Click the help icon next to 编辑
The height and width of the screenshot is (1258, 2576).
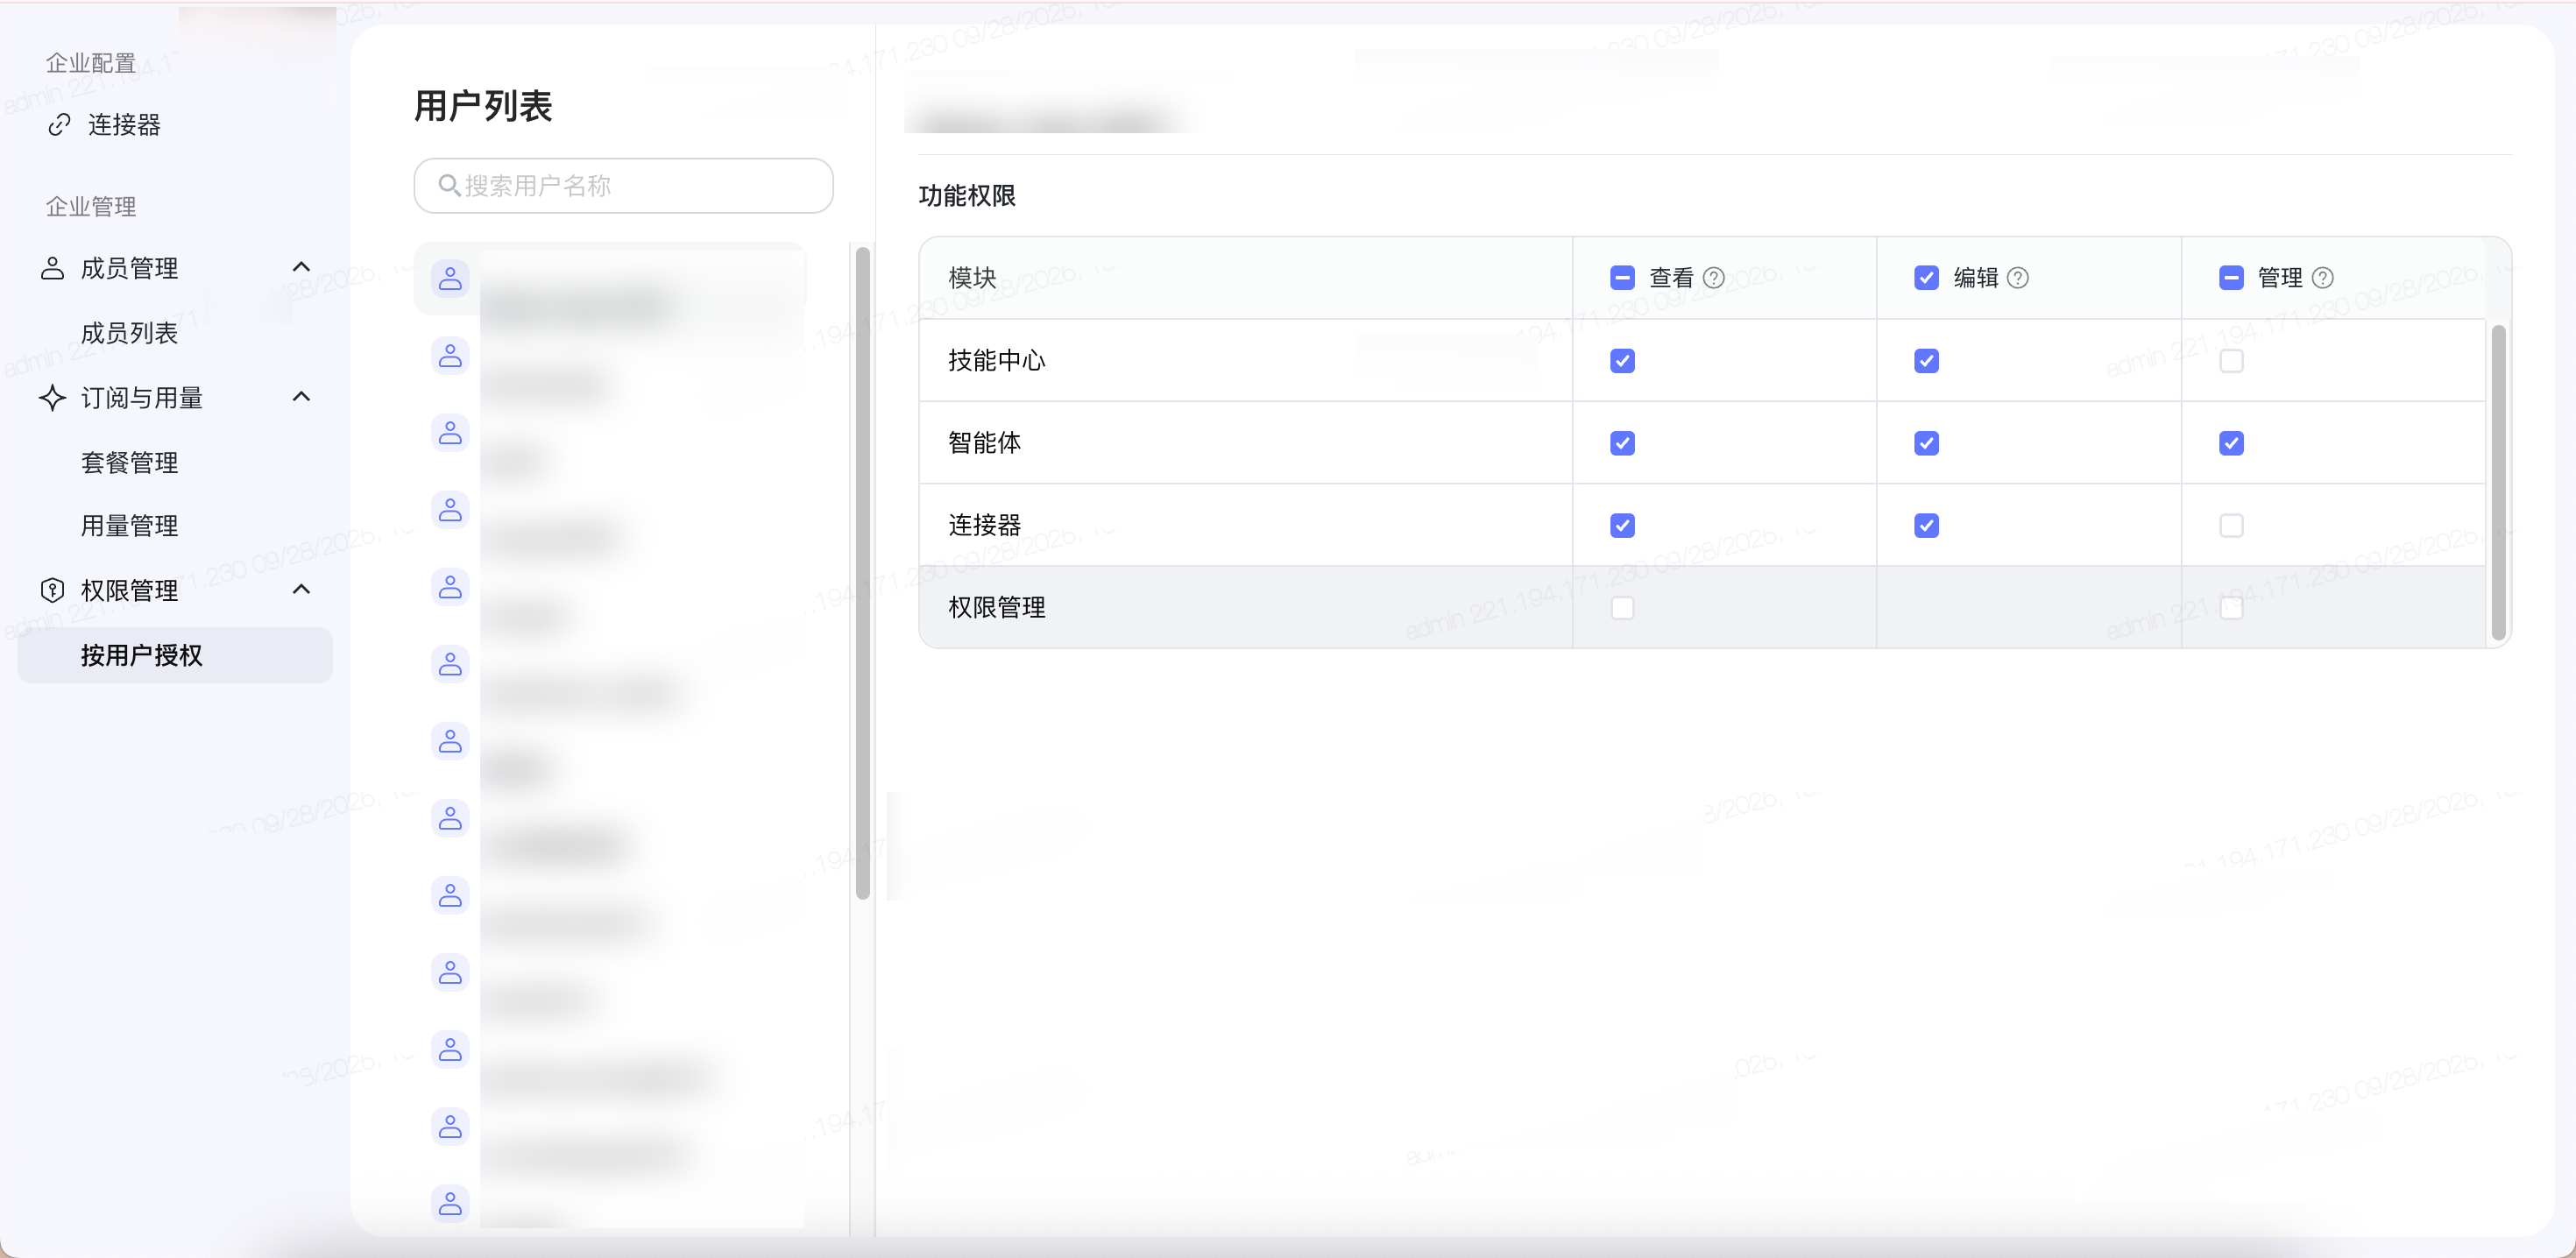(x=2018, y=278)
